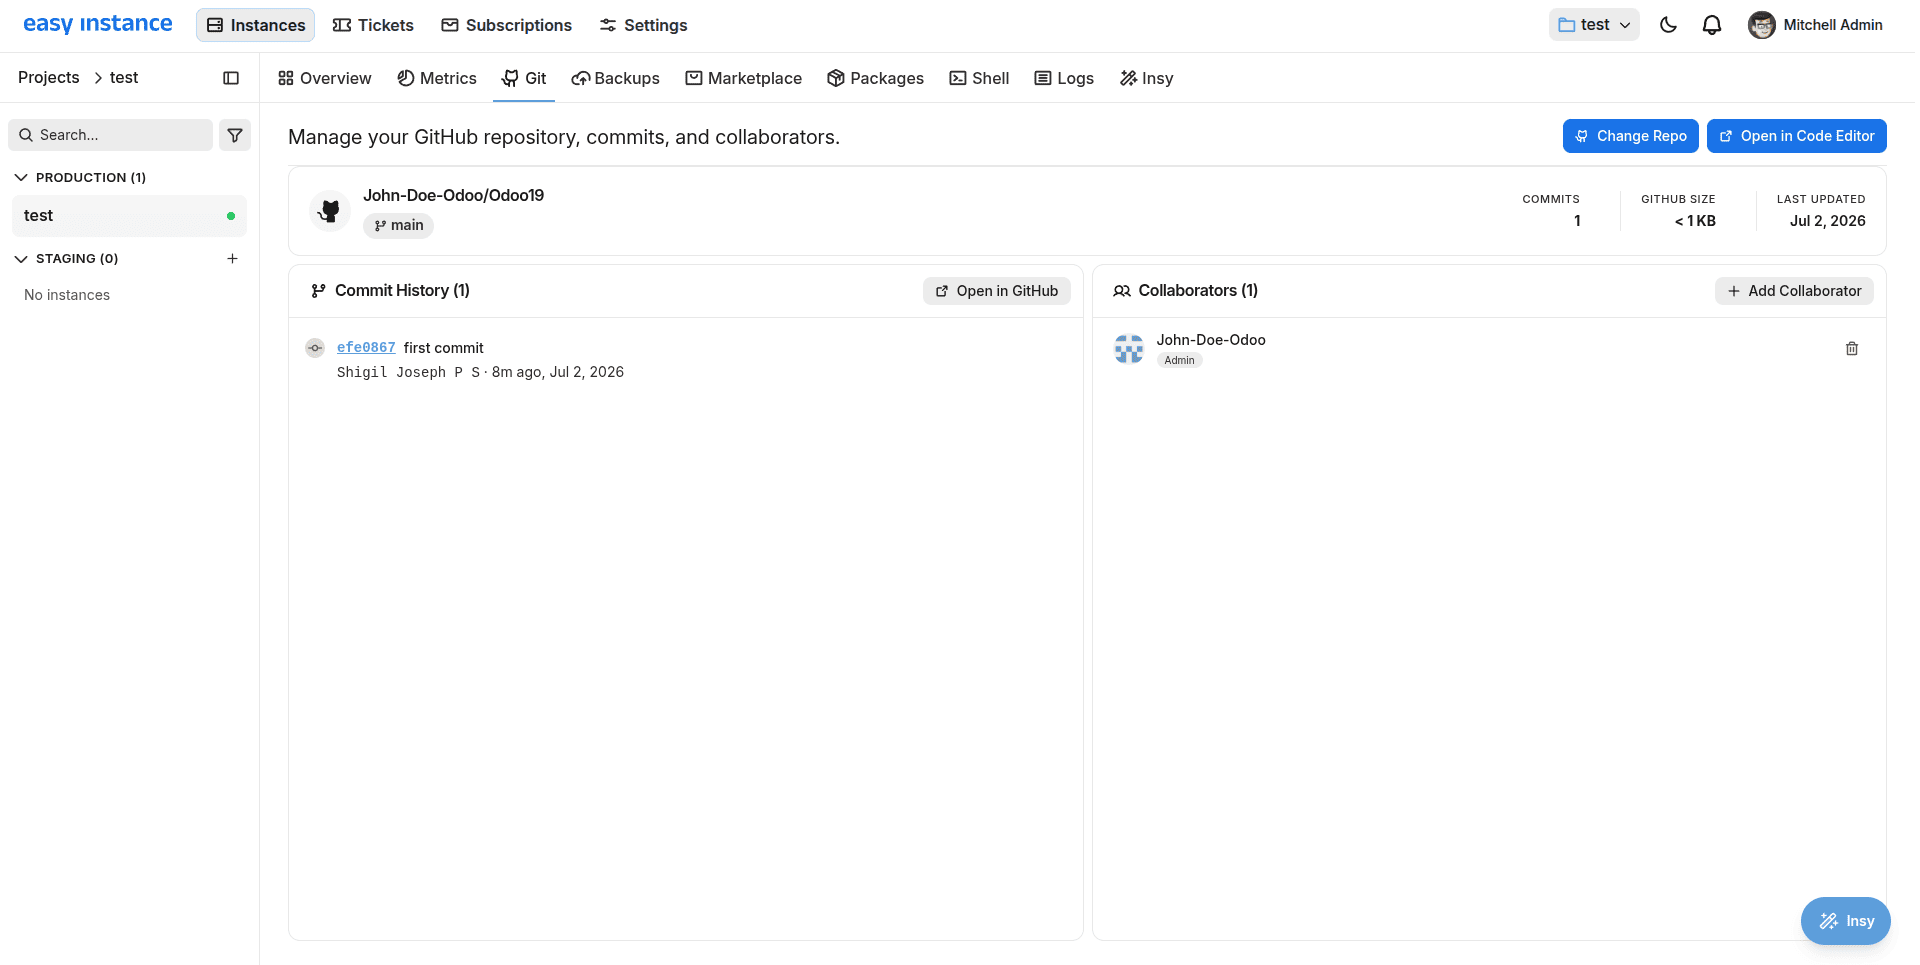Click John-Doe-Odoo collaborator avatar
The image size is (1920, 965).
pyautogui.click(x=1129, y=349)
